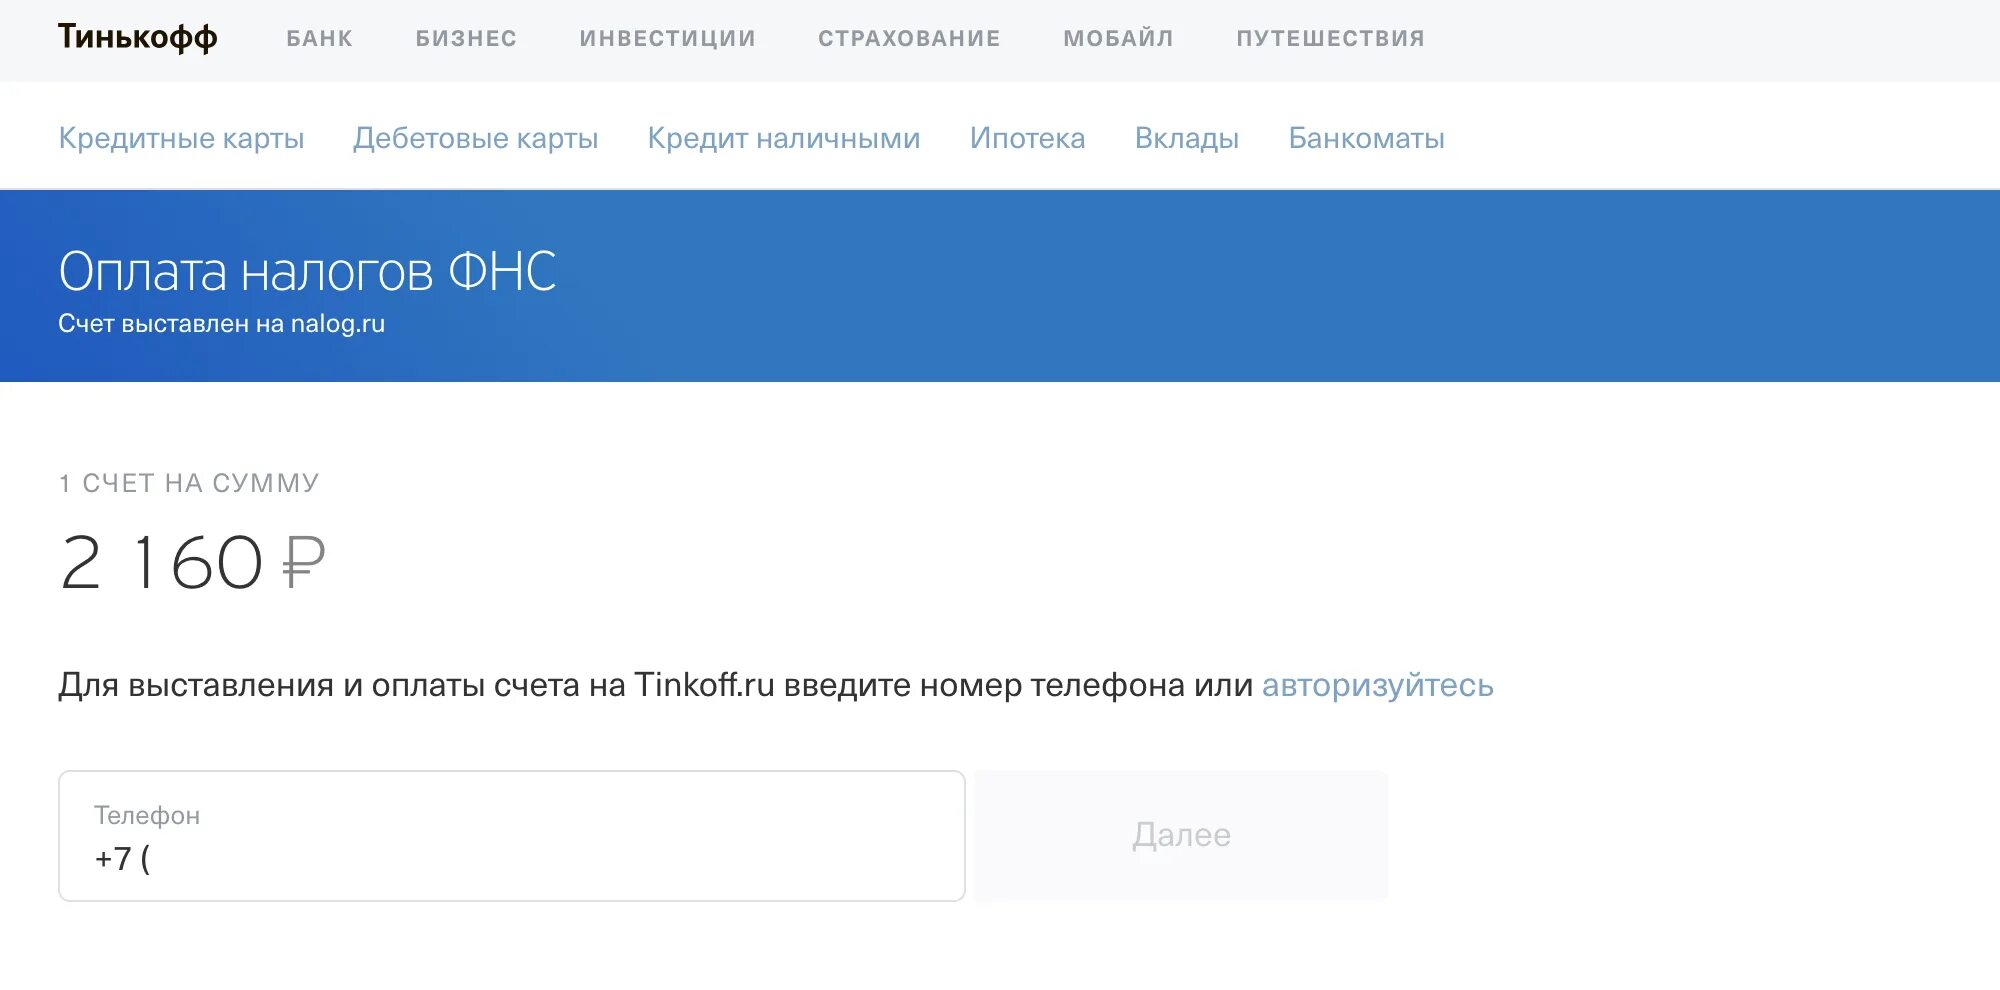2000x990 pixels.
Task: Open the БАНК section
Action: coord(320,38)
